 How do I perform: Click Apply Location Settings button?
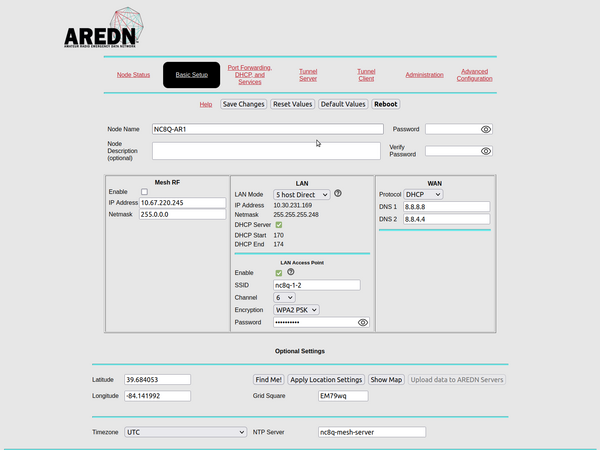coord(326,380)
